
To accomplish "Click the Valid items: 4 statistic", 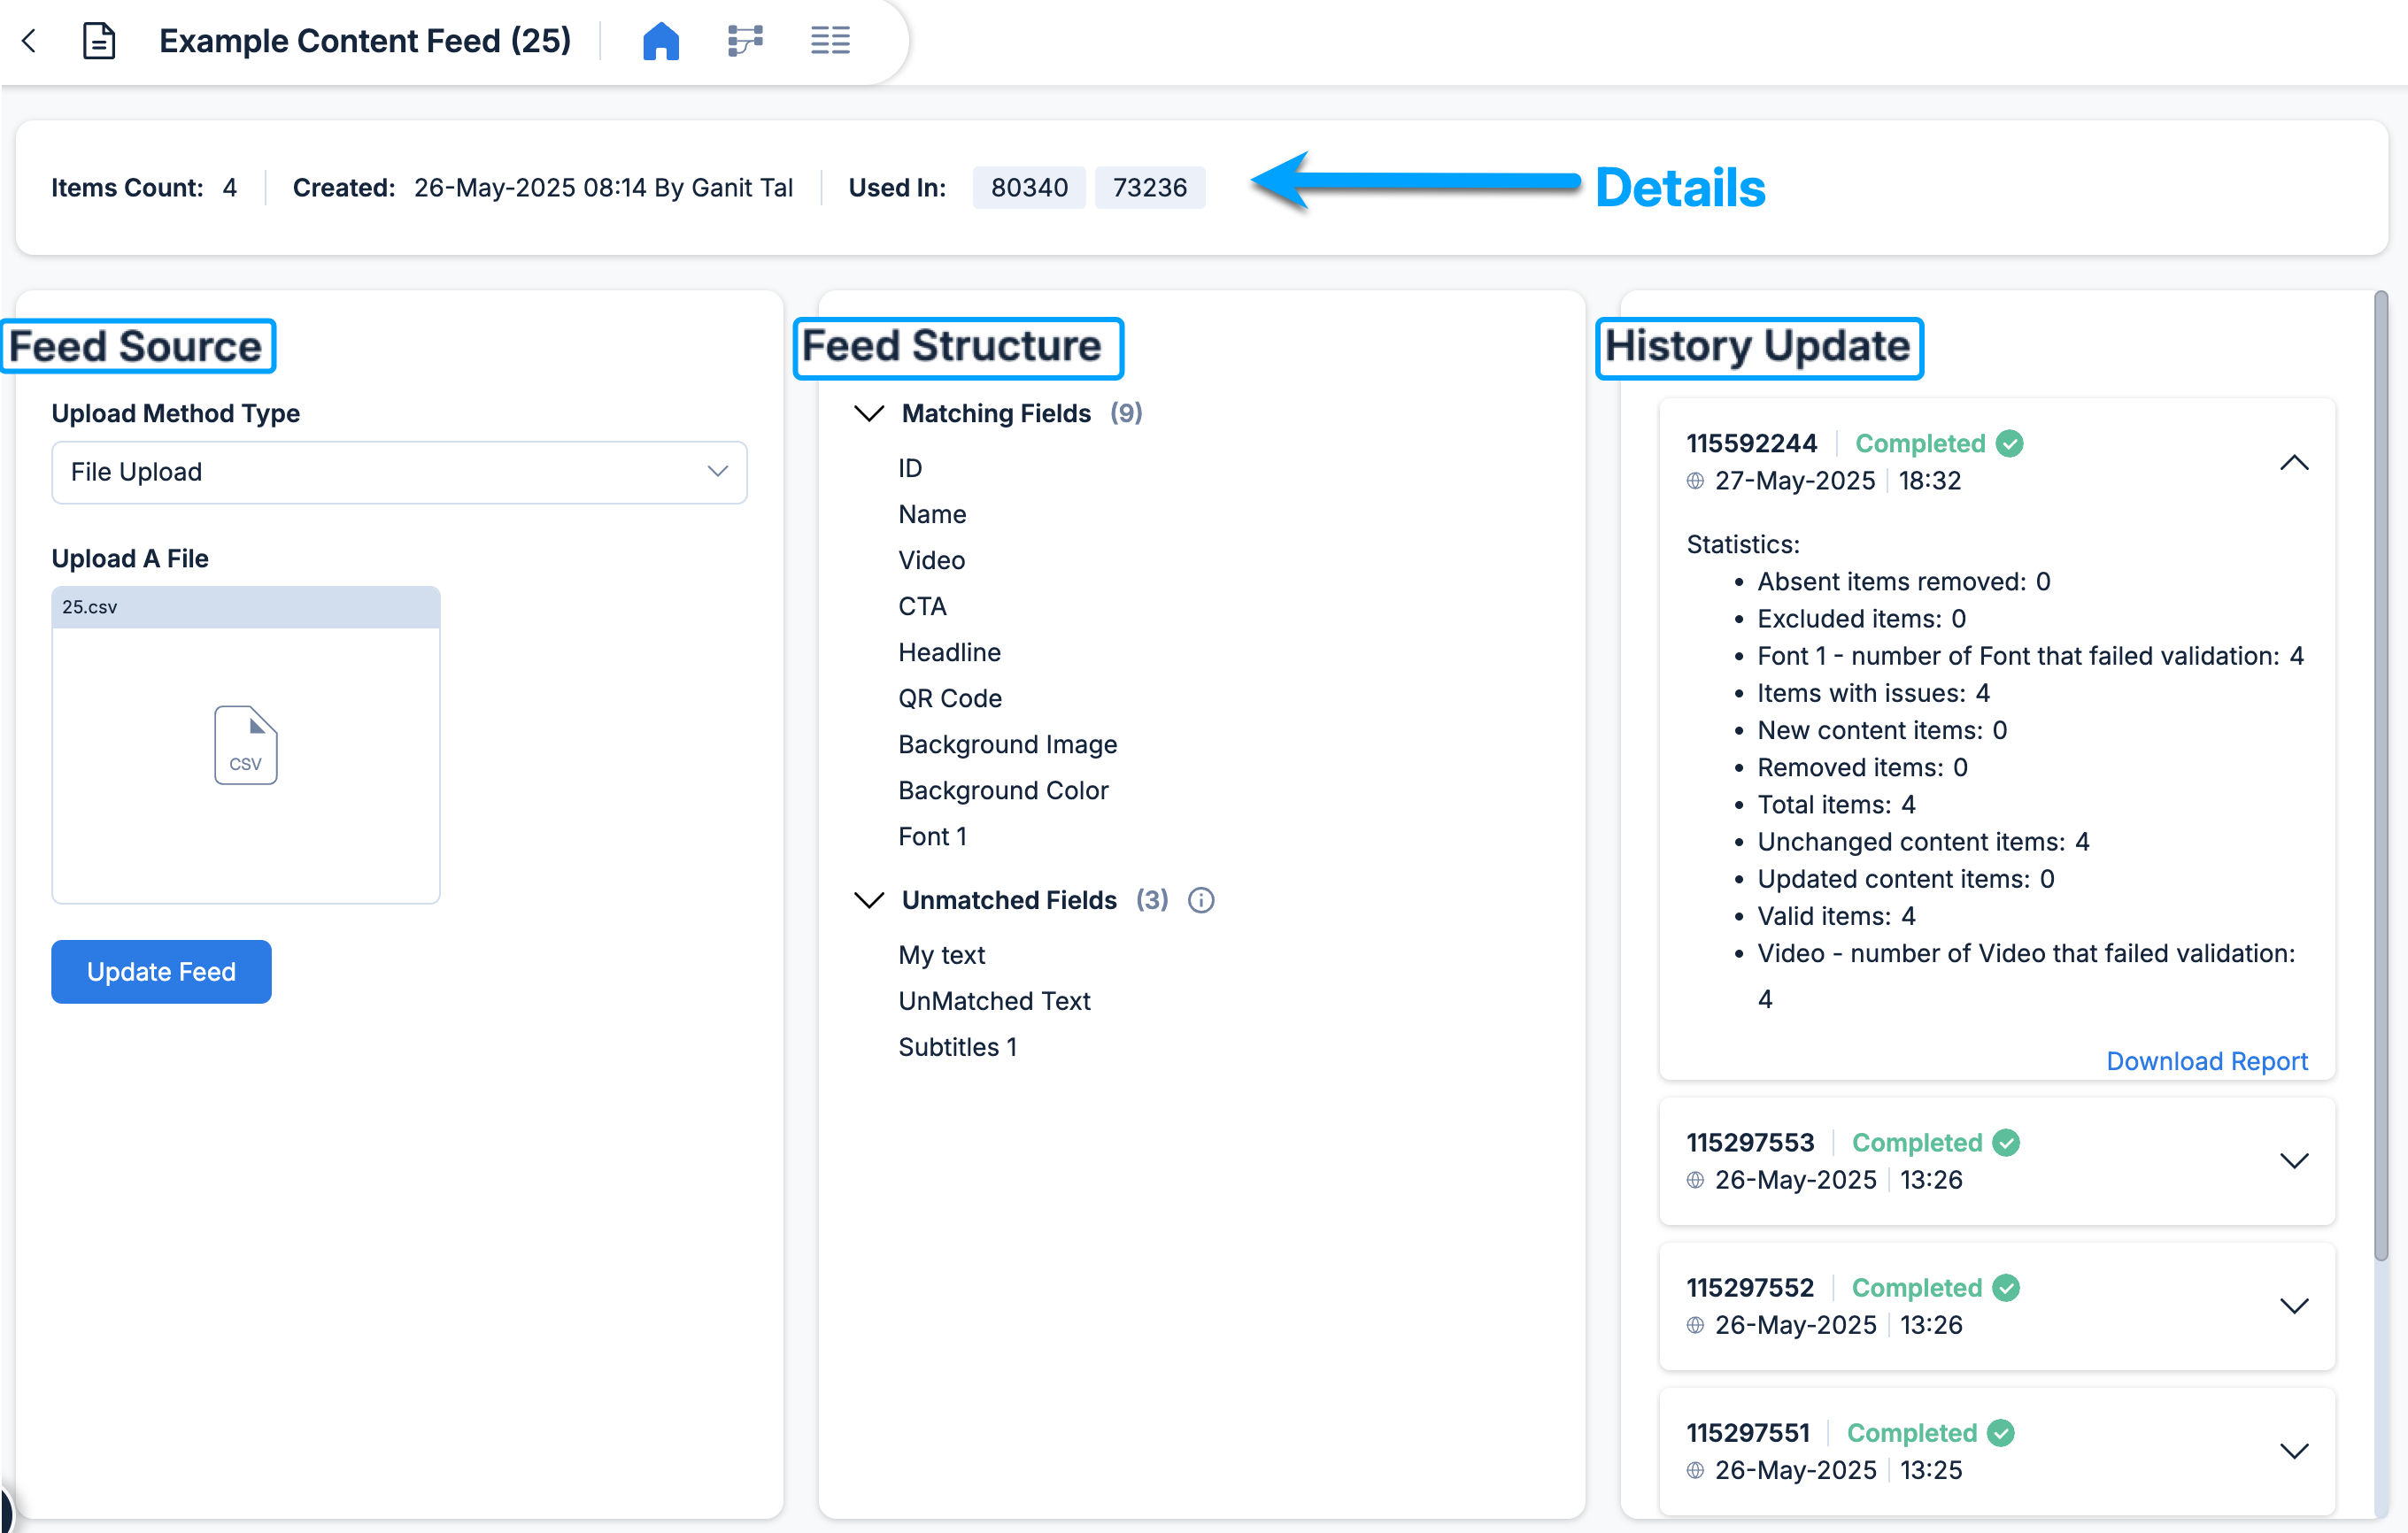I will 1836,916.
